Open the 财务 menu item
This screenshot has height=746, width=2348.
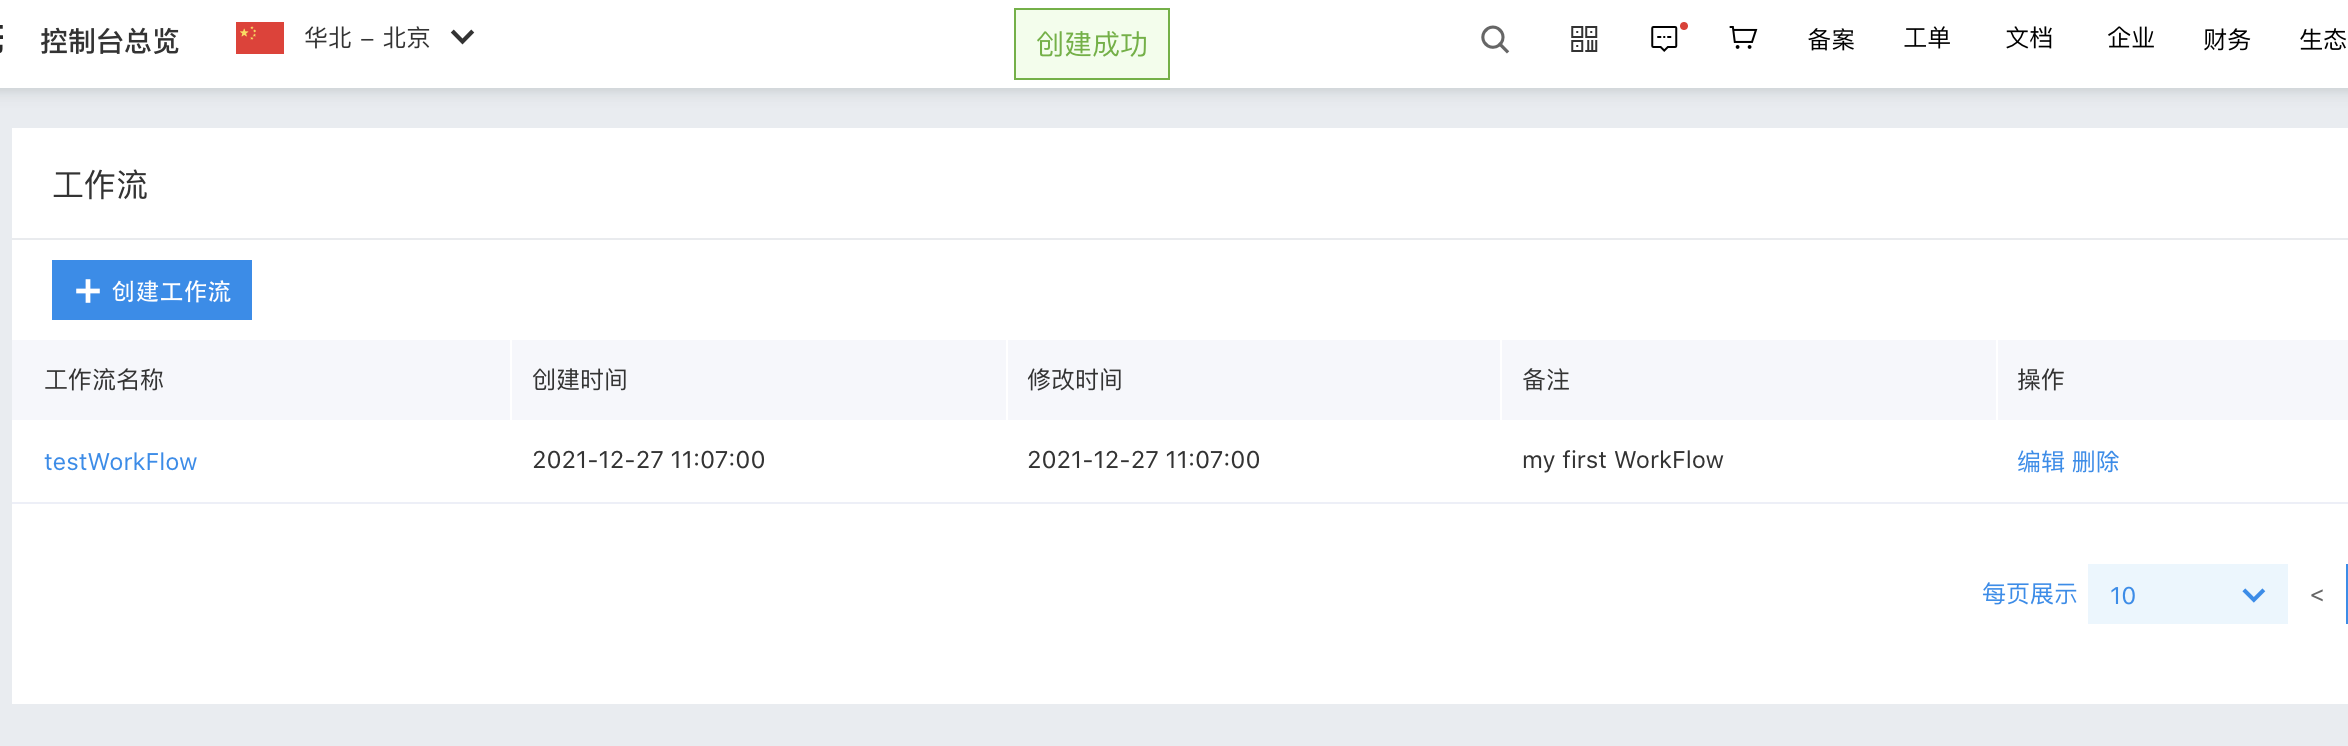pyautogui.click(x=2226, y=39)
